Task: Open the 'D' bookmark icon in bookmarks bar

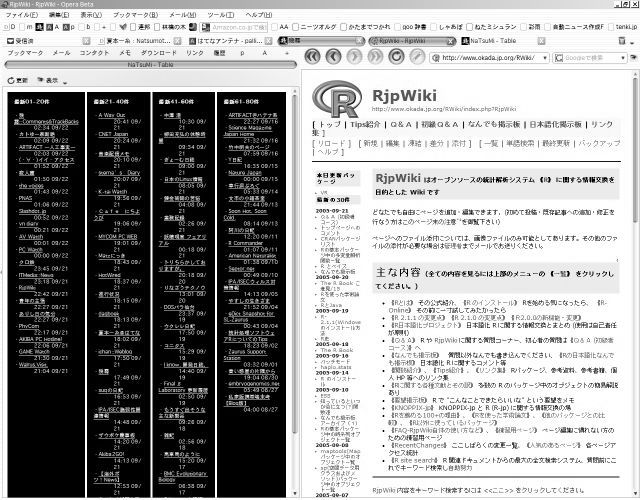Action: [x=9, y=27]
